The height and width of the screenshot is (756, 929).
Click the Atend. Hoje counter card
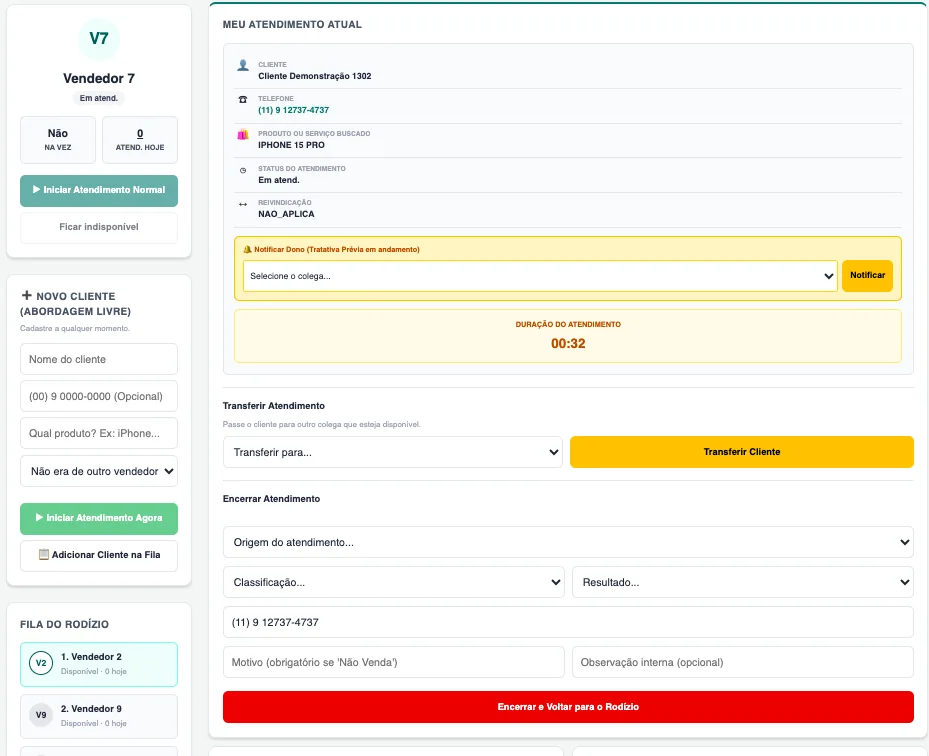click(x=140, y=140)
